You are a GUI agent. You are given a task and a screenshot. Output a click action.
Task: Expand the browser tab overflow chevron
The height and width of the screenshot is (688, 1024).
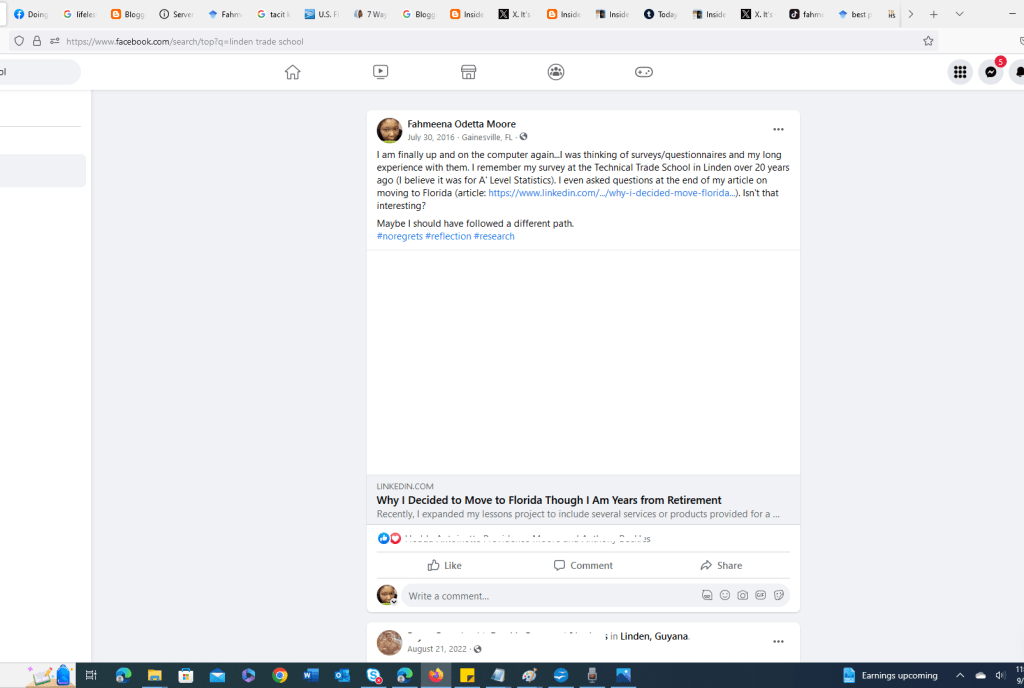click(911, 14)
